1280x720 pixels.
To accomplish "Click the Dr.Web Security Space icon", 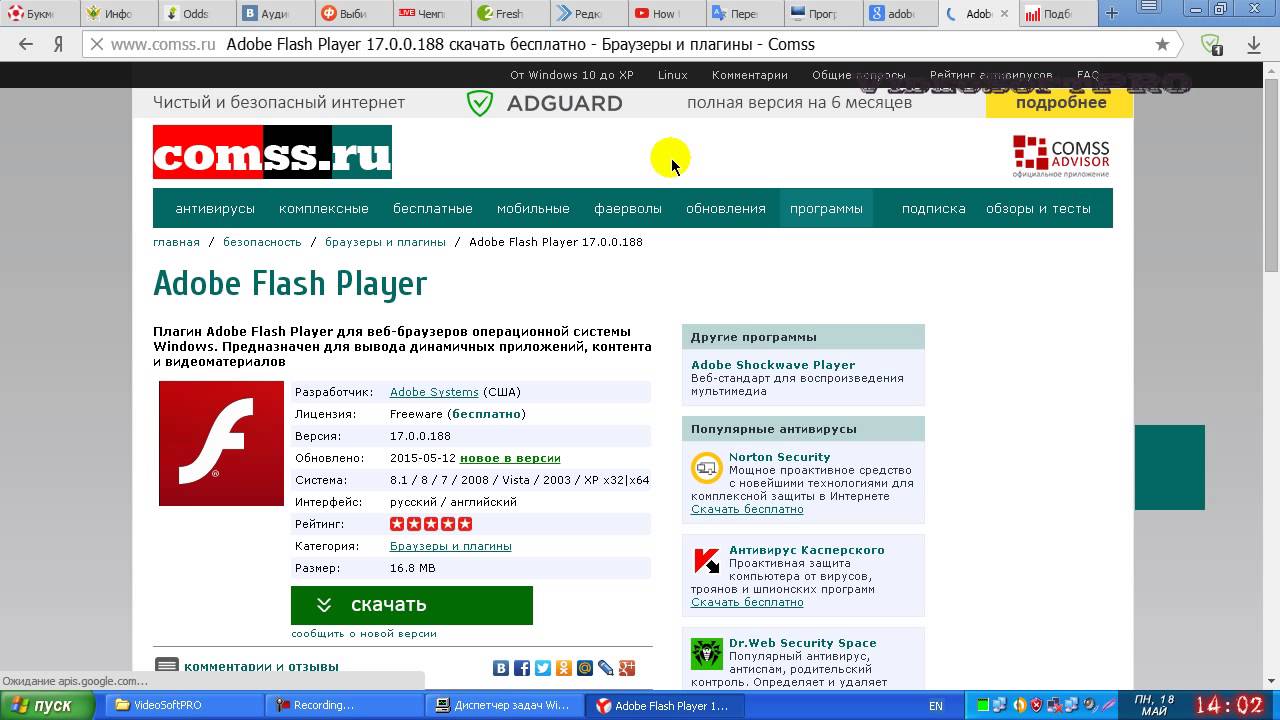I will (707, 654).
